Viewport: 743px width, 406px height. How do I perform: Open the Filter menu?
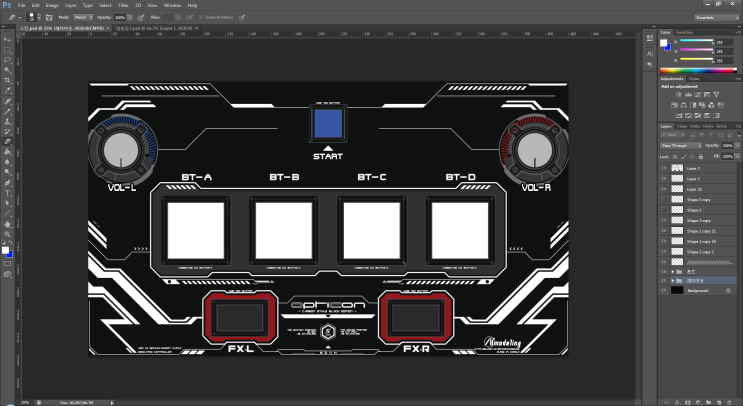[125, 5]
